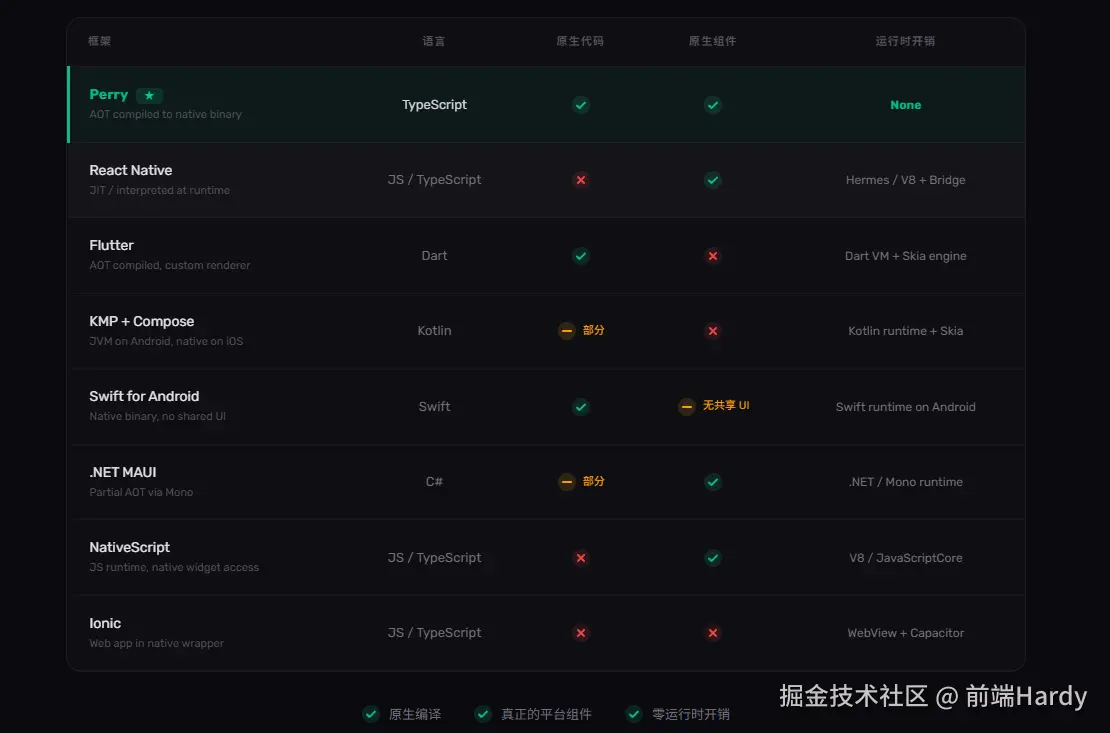Viewport: 1110px width, 733px height.
Task: Click Swift runtime on Android cell
Action: (905, 407)
